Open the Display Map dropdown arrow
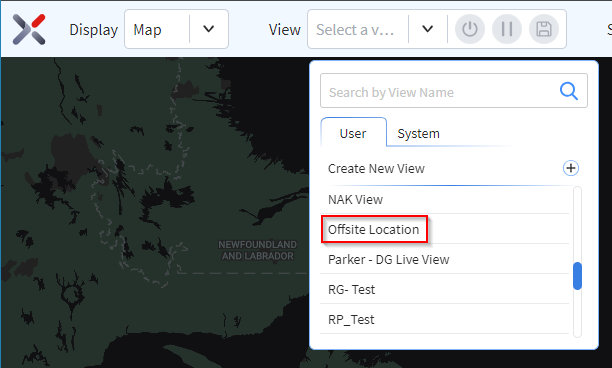The height and width of the screenshot is (368, 612). (209, 29)
